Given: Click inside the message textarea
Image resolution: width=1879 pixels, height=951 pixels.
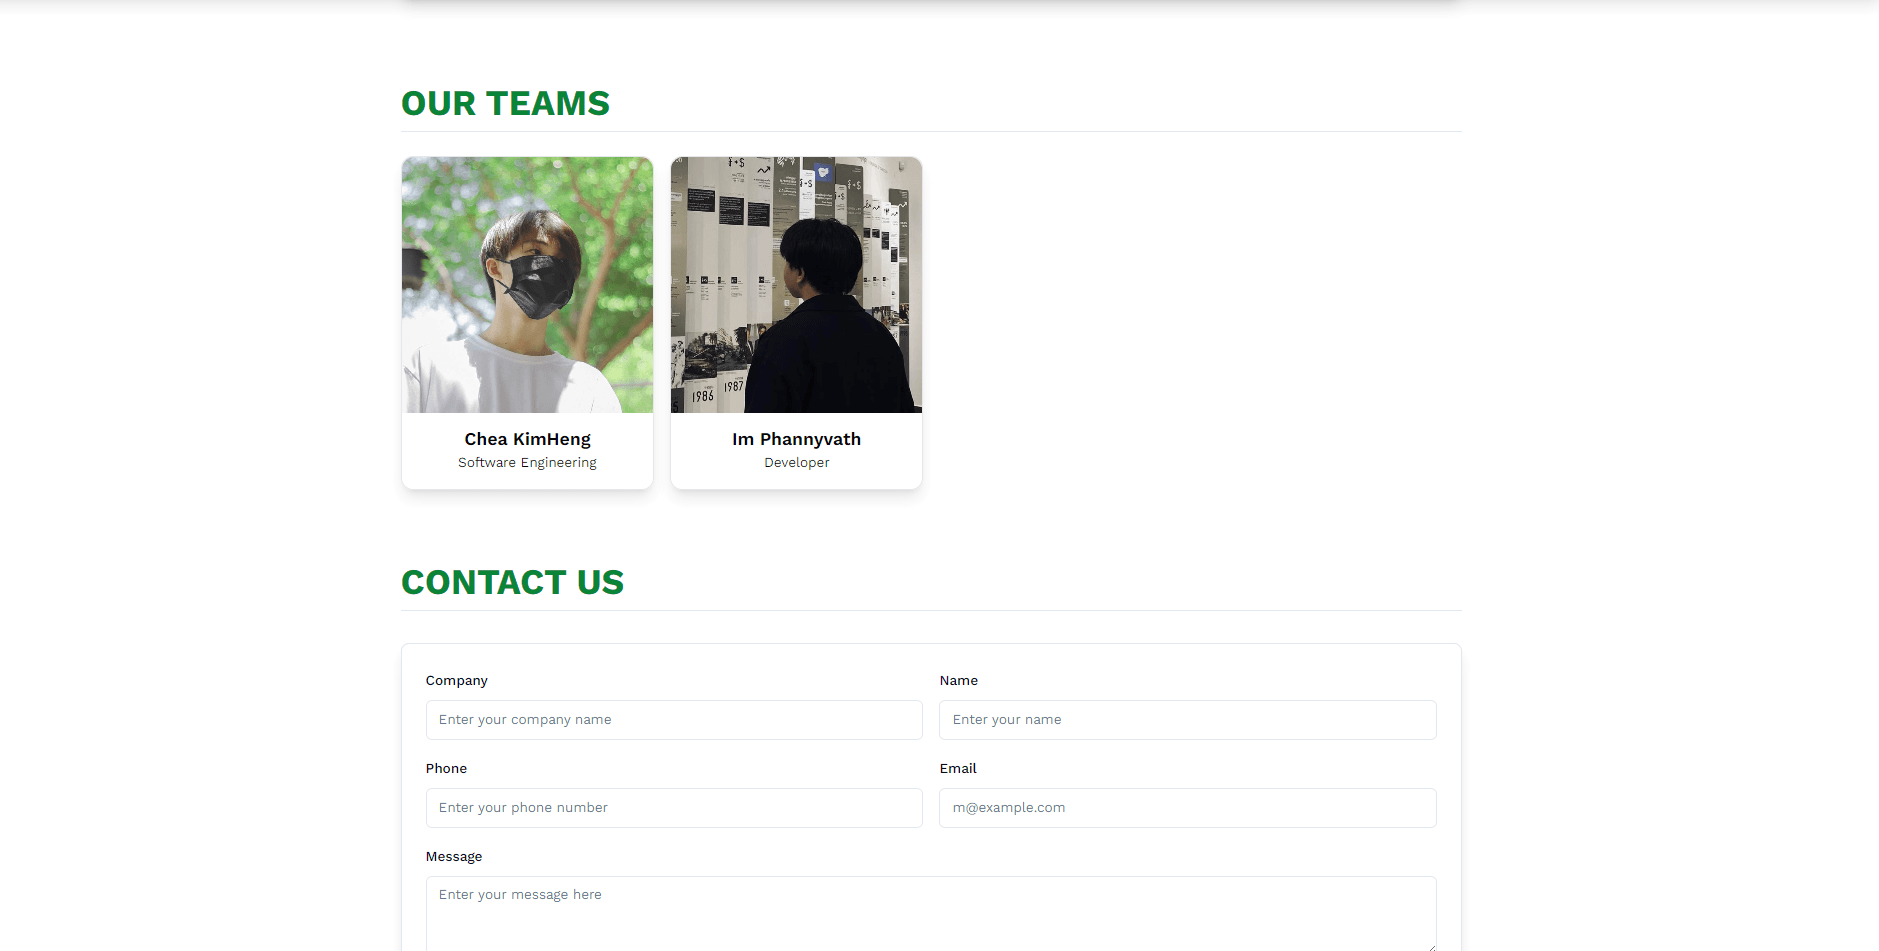Looking at the screenshot, I should click(x=931, y=914).
